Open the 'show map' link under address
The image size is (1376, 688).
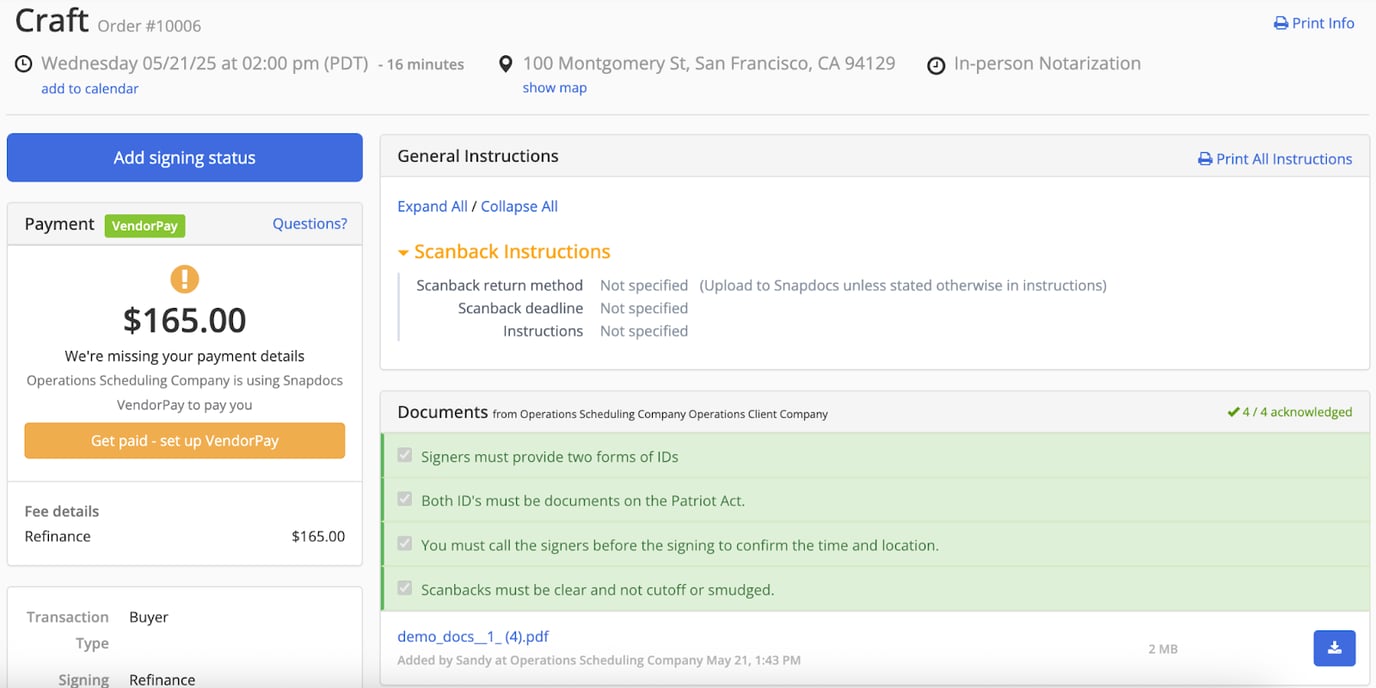(x=554, y=88)
